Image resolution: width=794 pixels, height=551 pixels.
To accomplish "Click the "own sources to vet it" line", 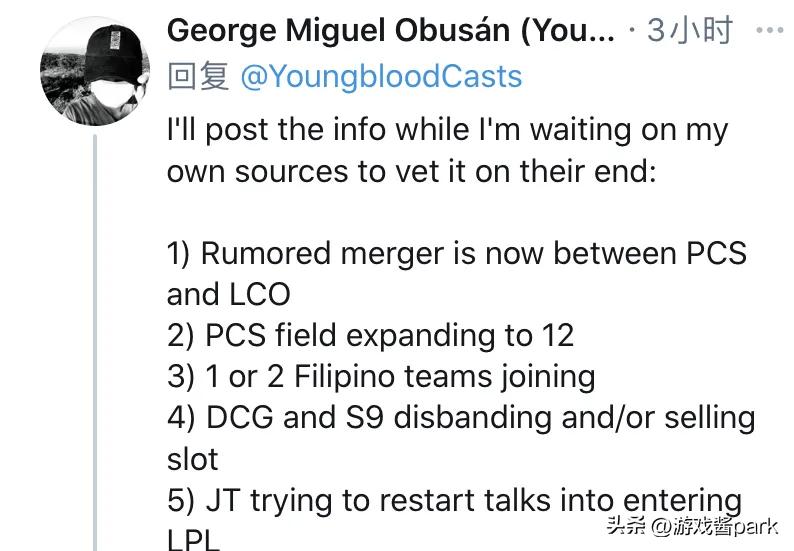I will coord(411,171).
